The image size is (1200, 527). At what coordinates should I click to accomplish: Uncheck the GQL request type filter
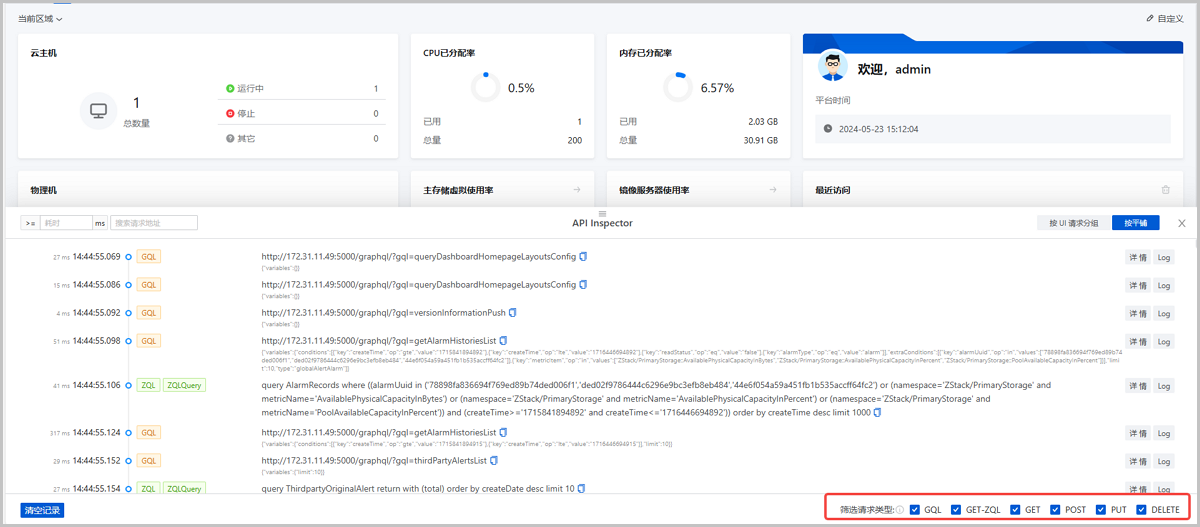coord(915,510)
